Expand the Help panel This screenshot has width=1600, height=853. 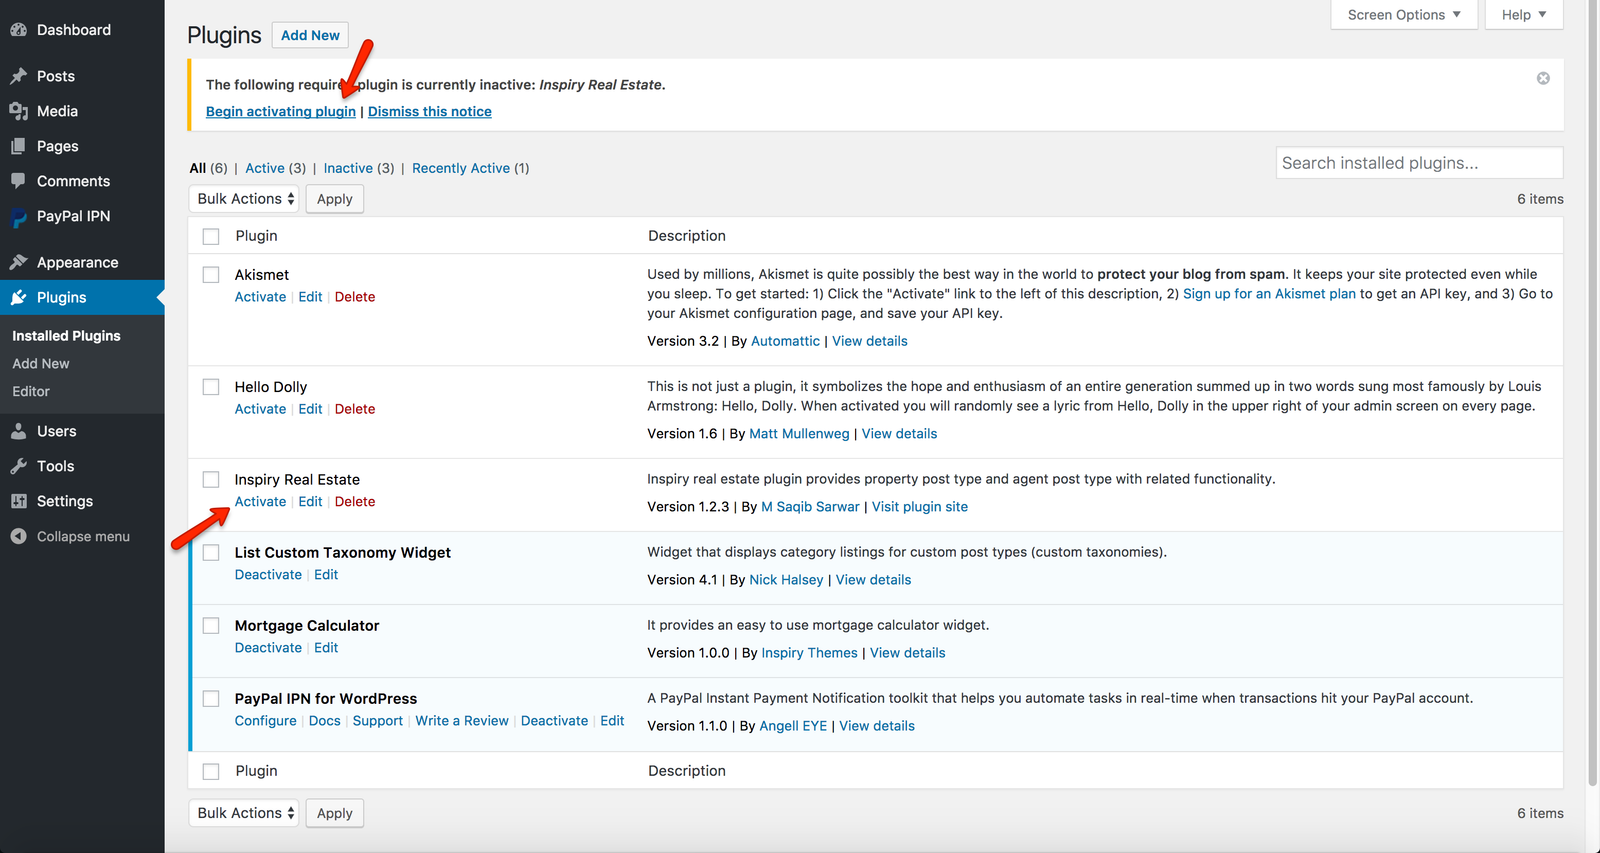(1524, 15)
